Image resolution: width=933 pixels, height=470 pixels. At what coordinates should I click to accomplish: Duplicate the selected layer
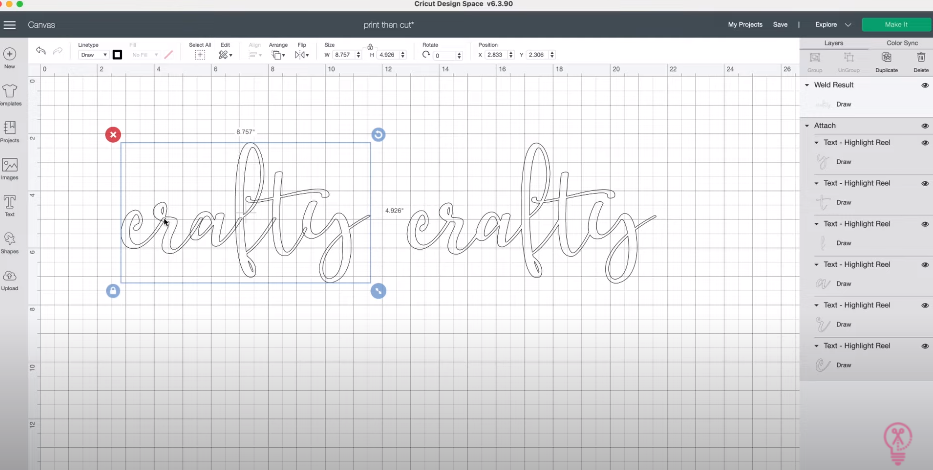coord(886,61)
